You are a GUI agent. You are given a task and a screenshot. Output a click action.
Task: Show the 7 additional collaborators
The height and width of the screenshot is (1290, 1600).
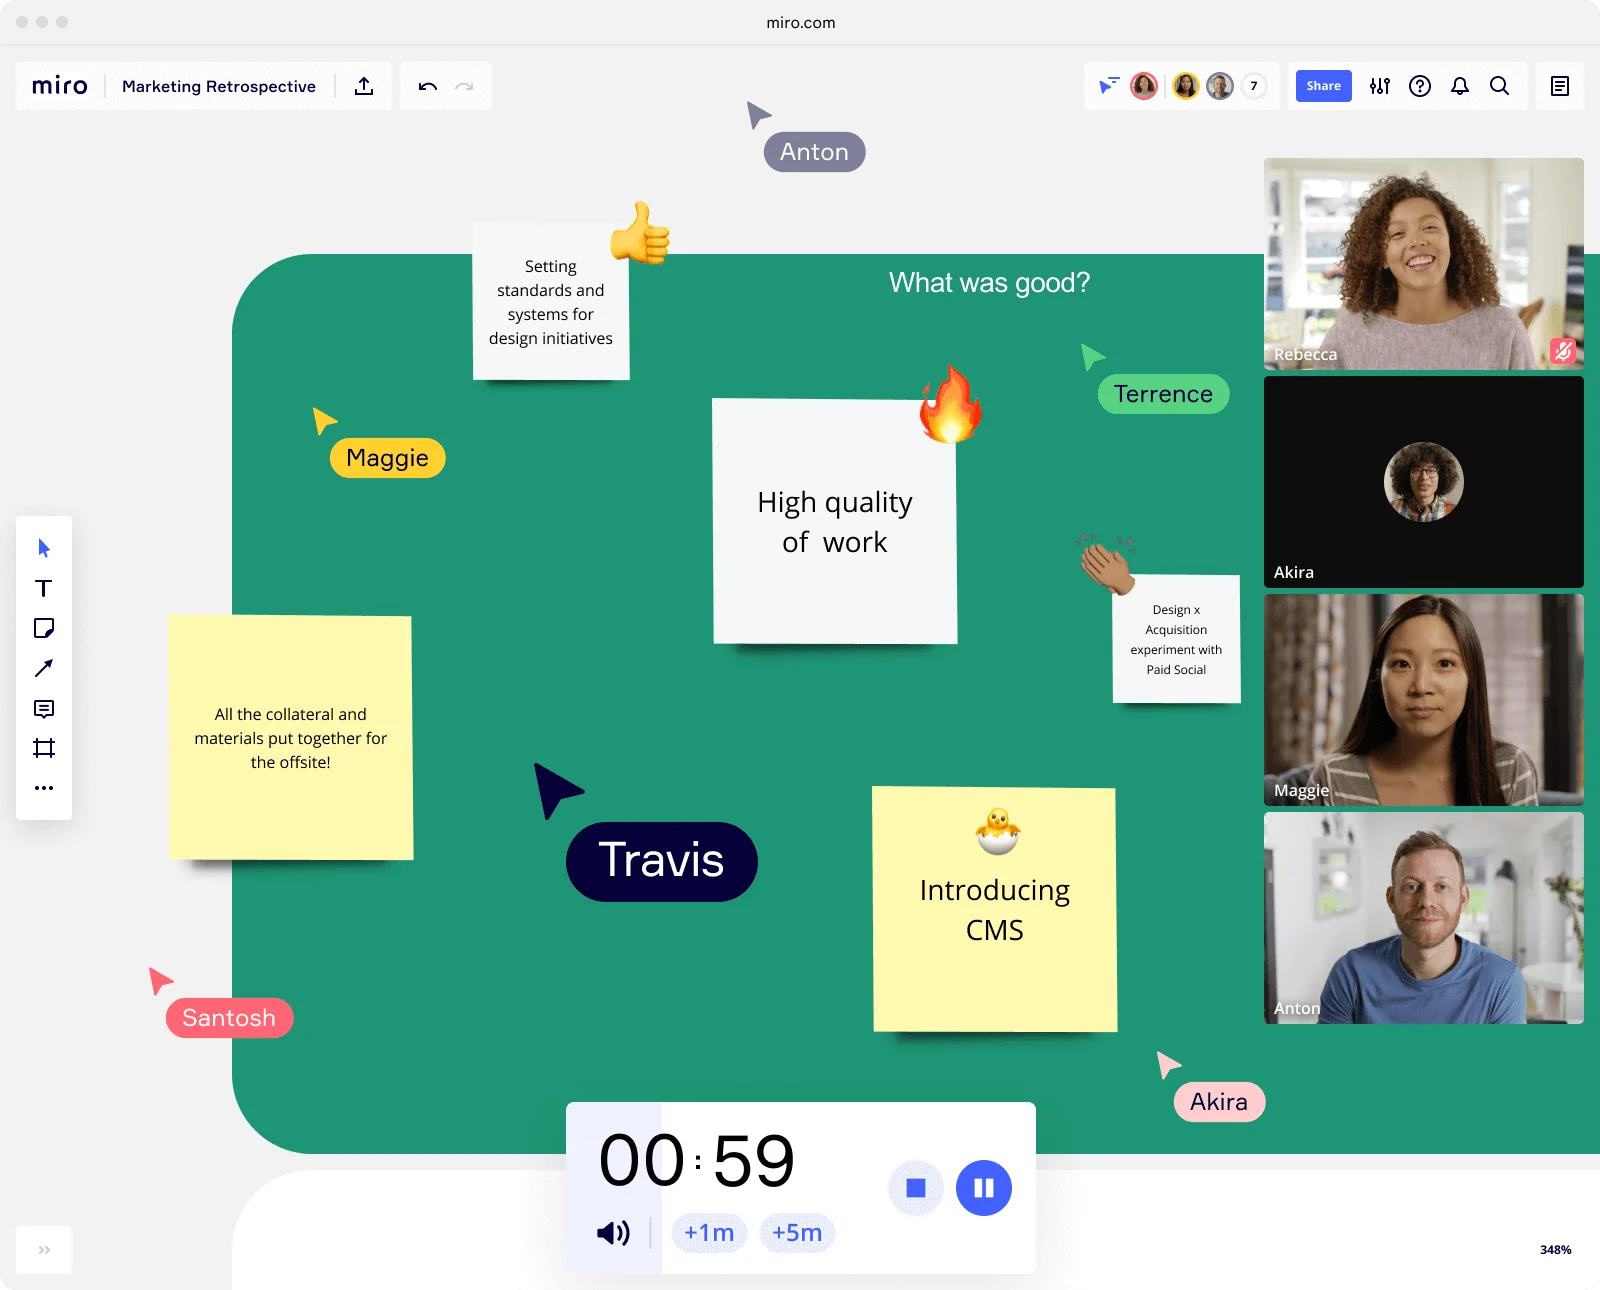[1254, 86]
